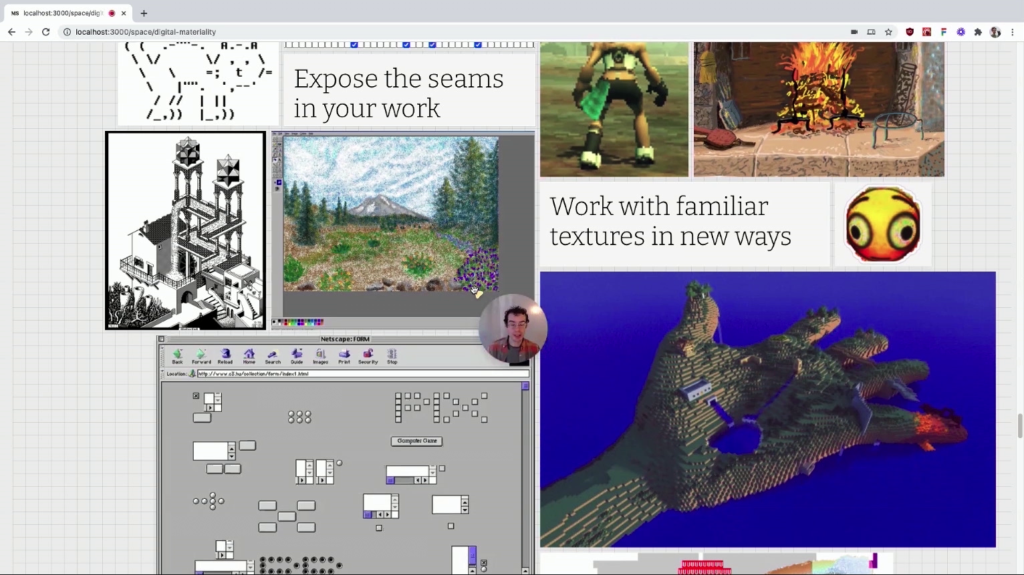The height and width of the screenshot is (575, 1024).
Task: Open the Chrome profile avatar
Action: pos(995,32)
